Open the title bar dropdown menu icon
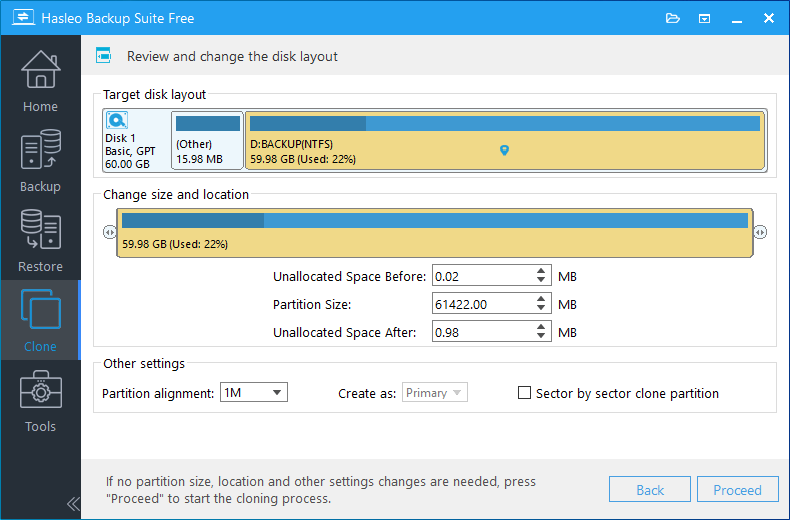 click(x=704, y=19)
